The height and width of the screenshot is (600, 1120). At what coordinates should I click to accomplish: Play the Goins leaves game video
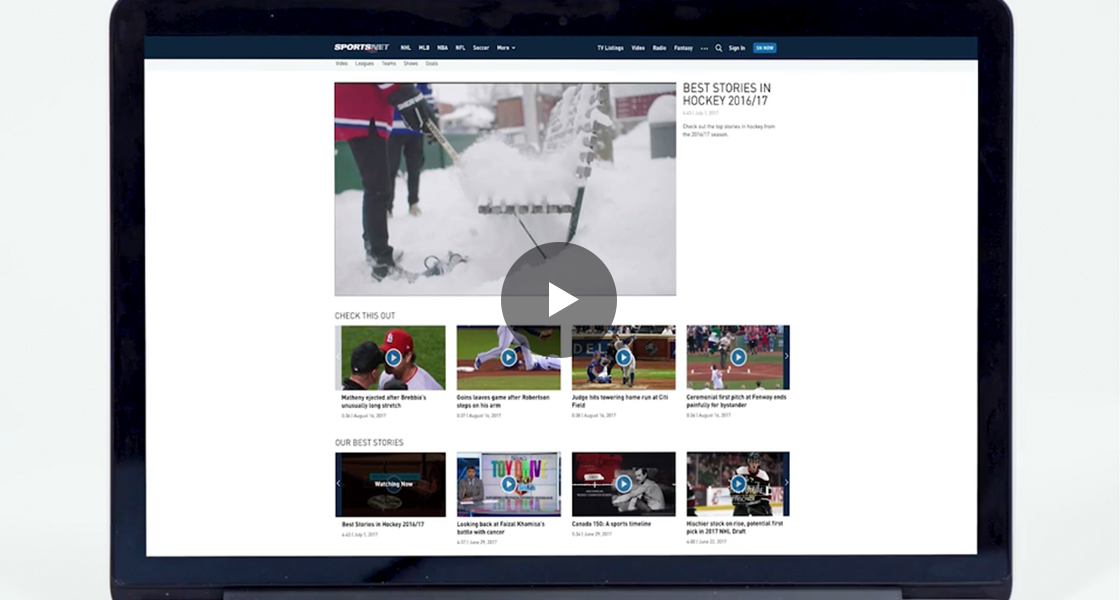(508, 357)
